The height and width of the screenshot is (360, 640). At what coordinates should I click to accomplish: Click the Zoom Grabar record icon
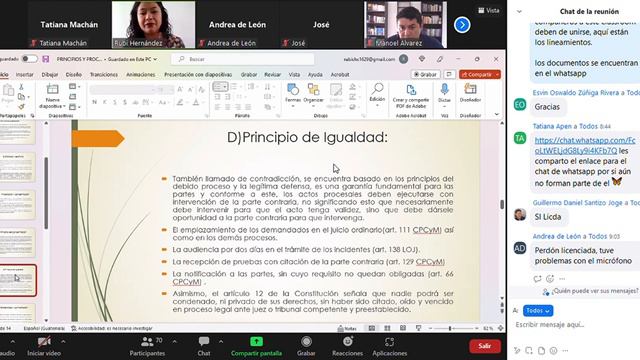306,341
